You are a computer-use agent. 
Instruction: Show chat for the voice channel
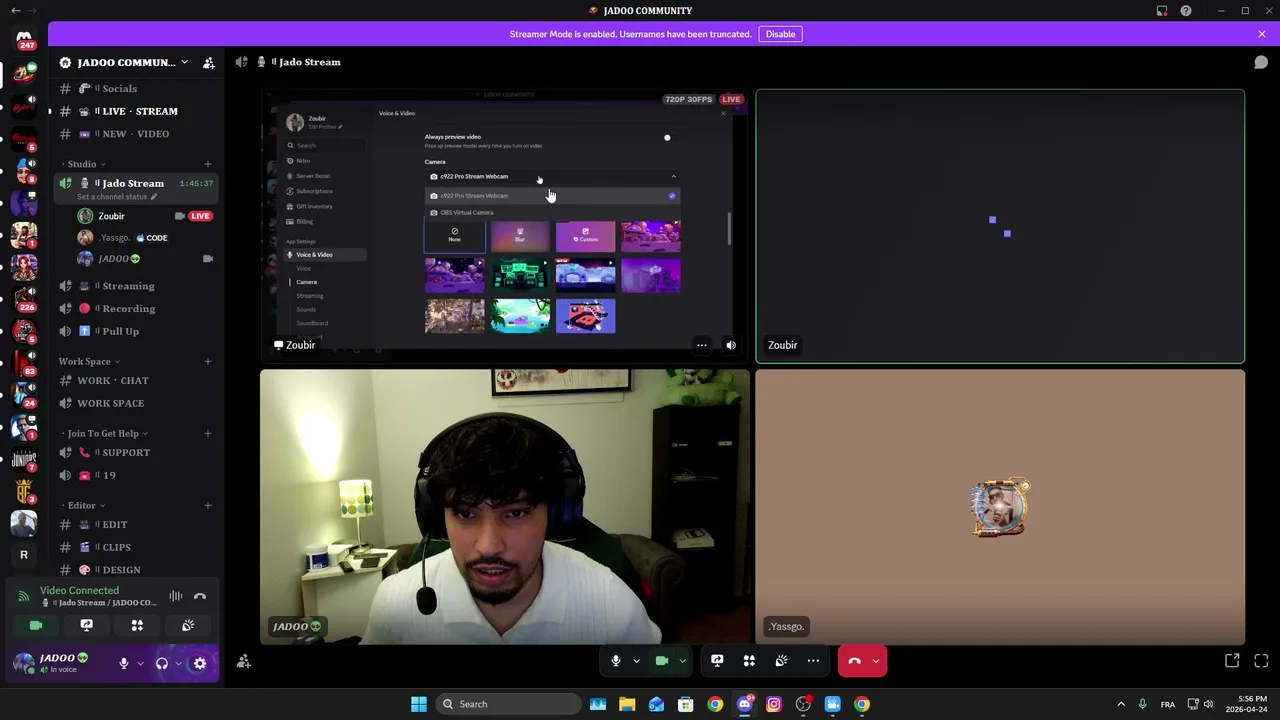1261,62
